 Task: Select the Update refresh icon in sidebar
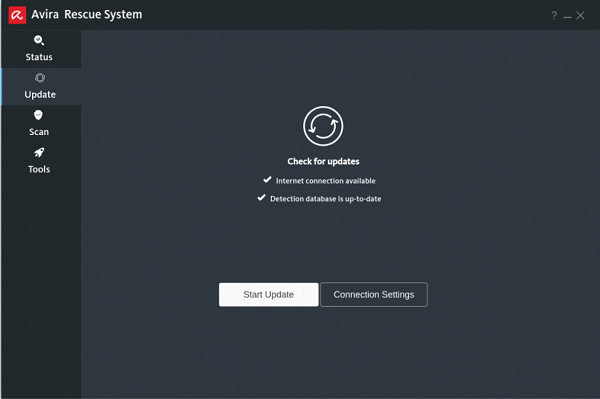coord(40,78)
